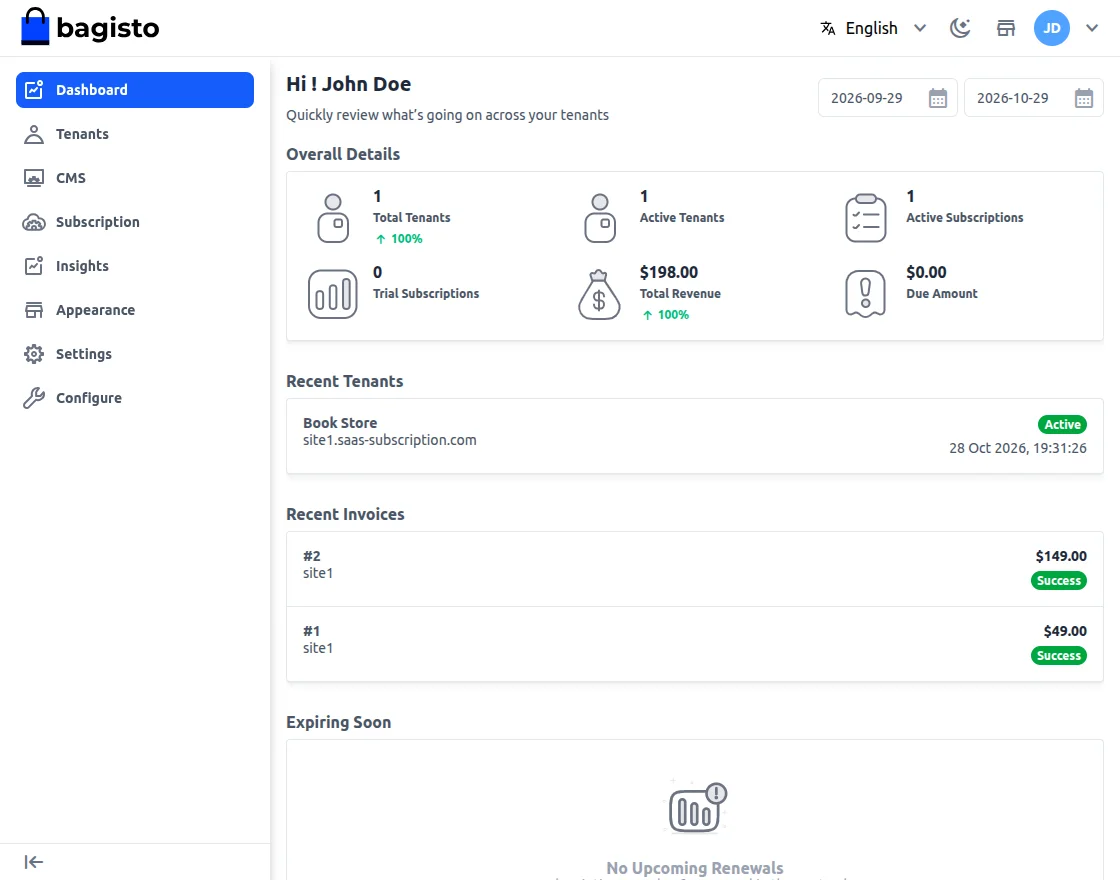Open the Insights sidebar menu
The image size is (1120, 880).
[x=135, y=266]
